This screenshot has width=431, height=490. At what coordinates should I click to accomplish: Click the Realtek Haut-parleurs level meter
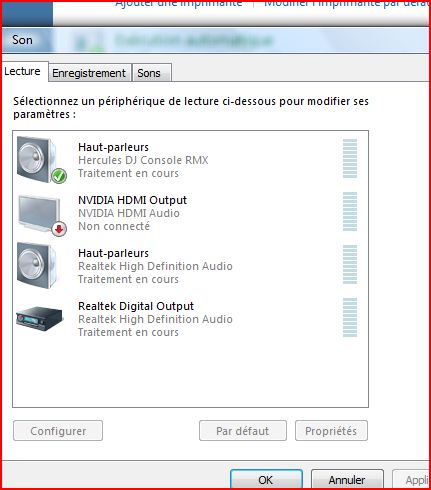point(350,265)
